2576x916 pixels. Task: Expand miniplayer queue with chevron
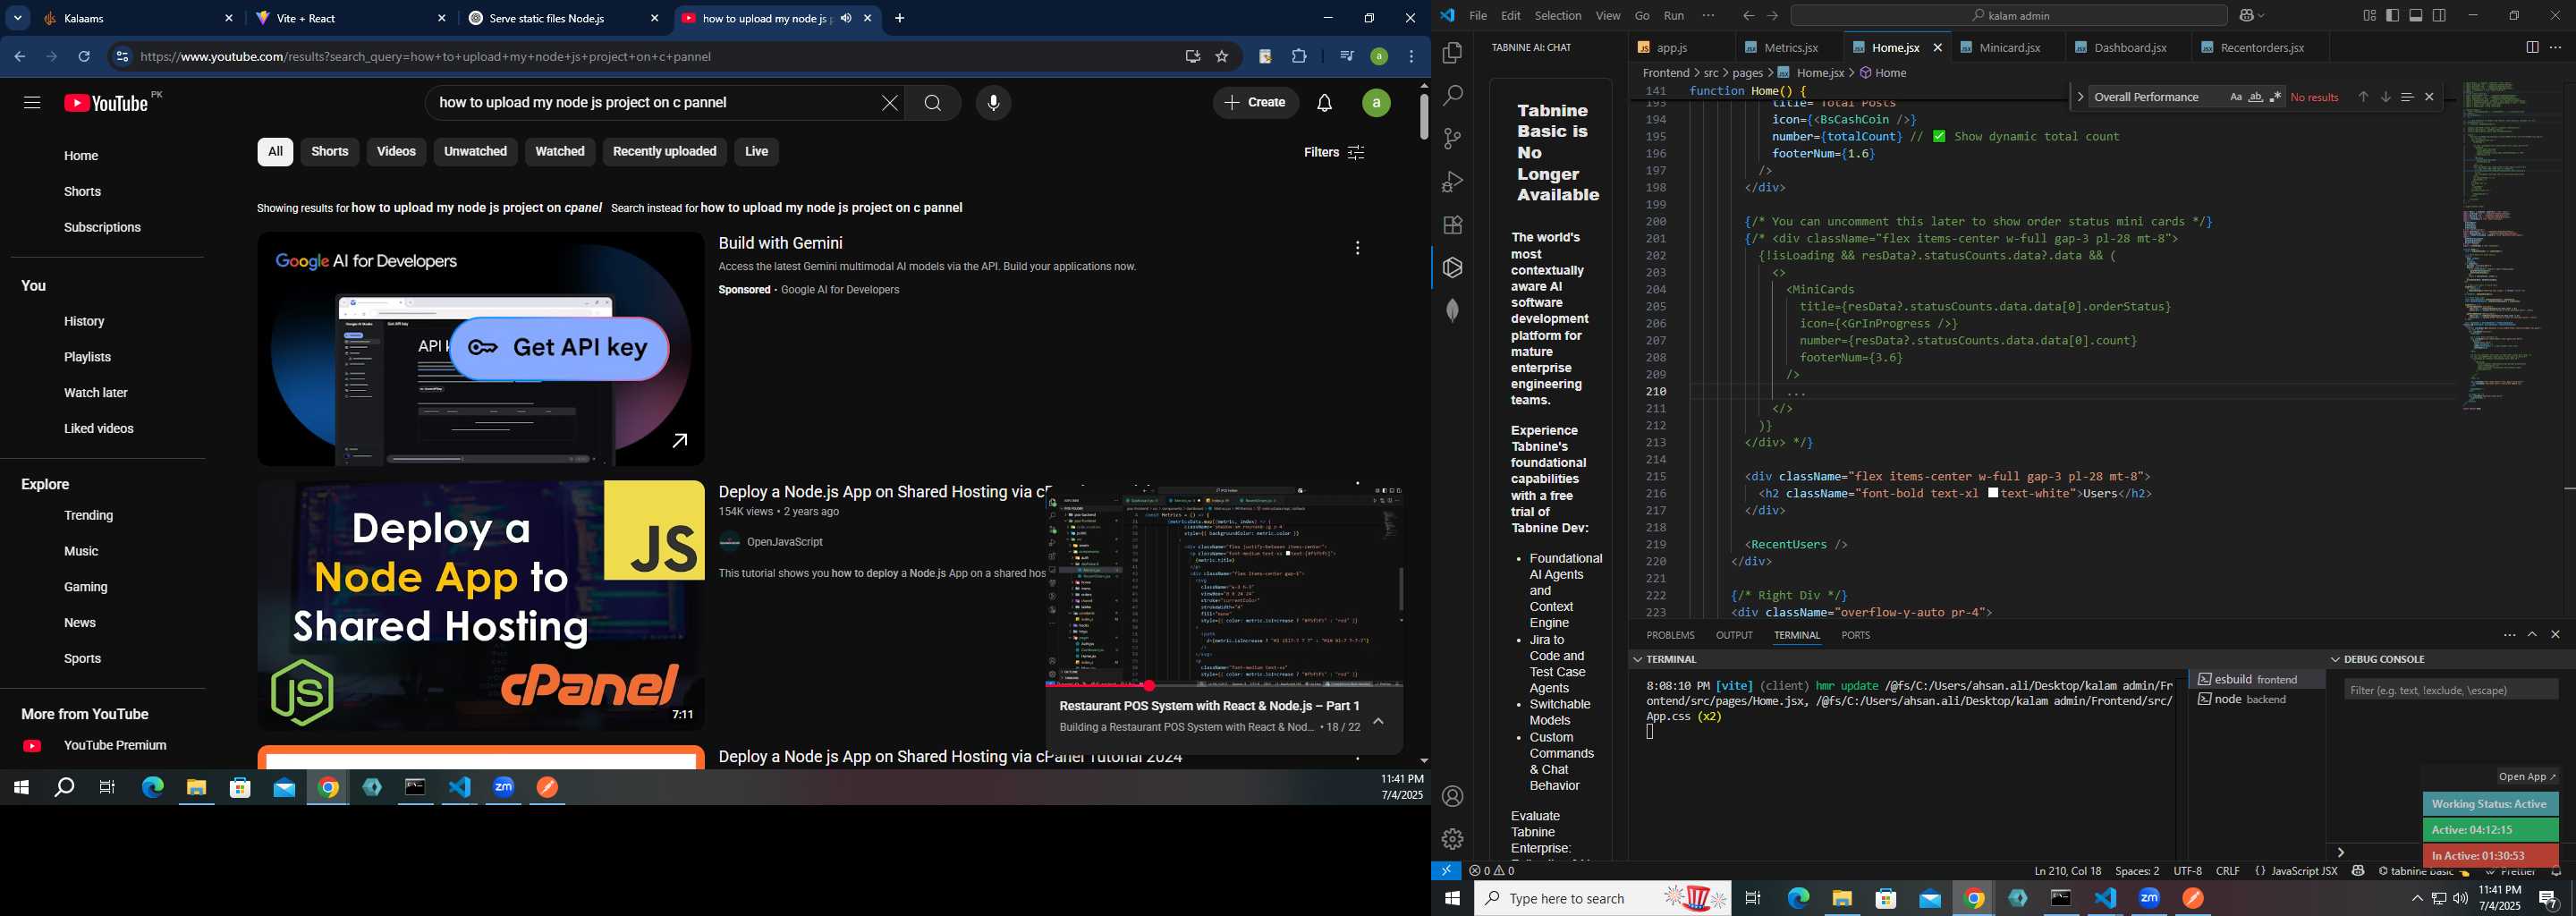pyautogui.click(x=1379, y=721)
